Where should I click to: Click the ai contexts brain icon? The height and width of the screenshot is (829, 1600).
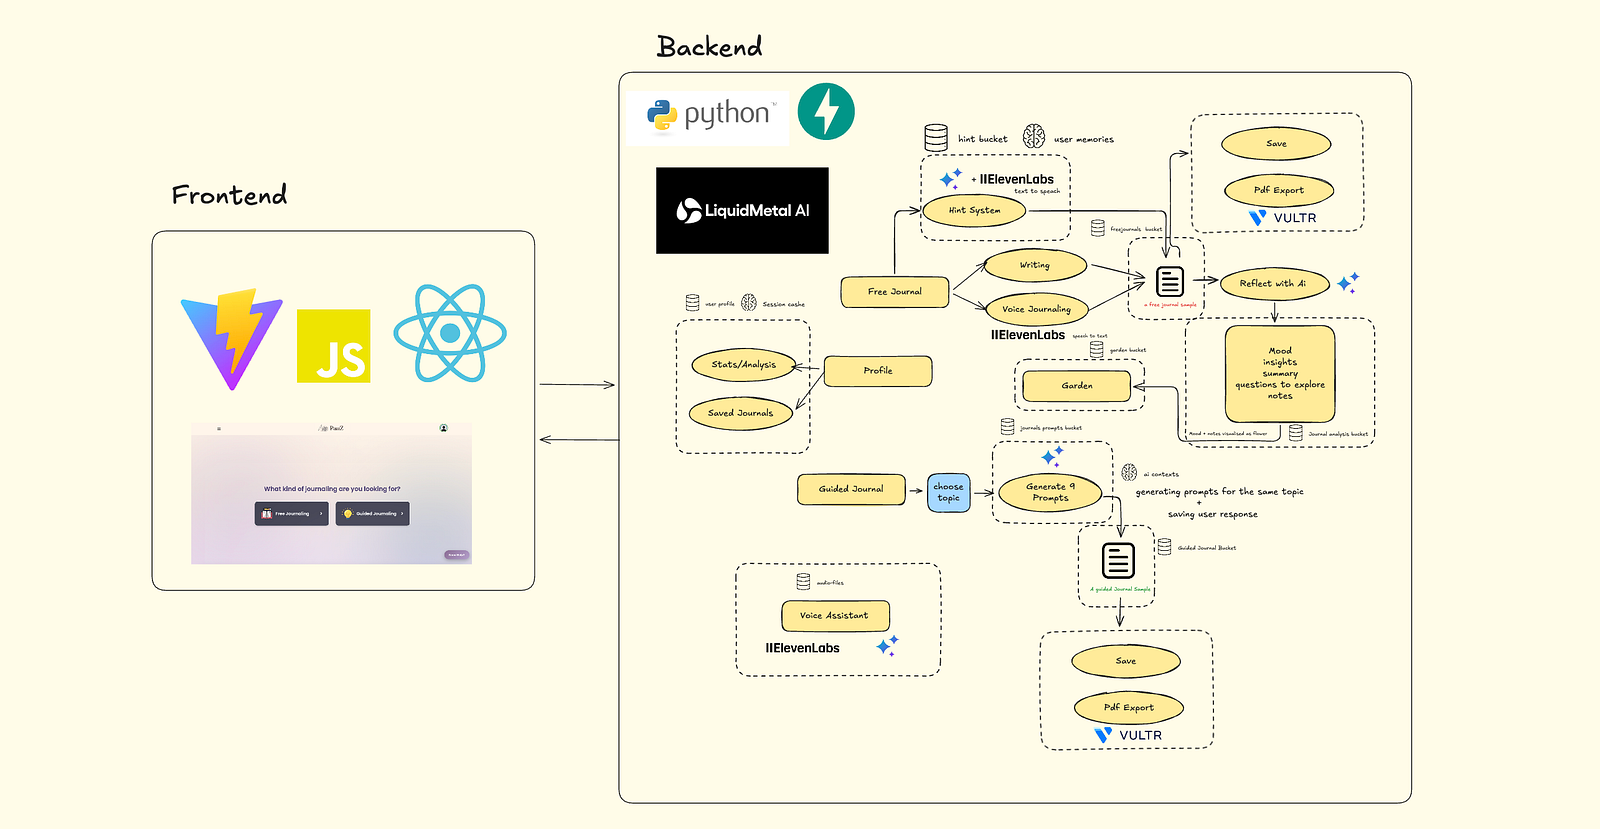[1129, 472]
